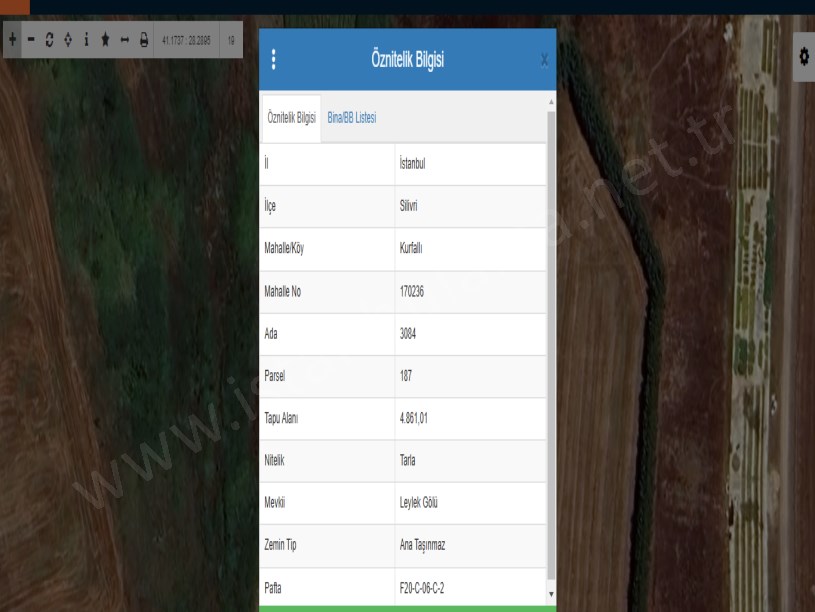
Task: Switch to Bina/BB Listesi tab
Action: (352, 118)
